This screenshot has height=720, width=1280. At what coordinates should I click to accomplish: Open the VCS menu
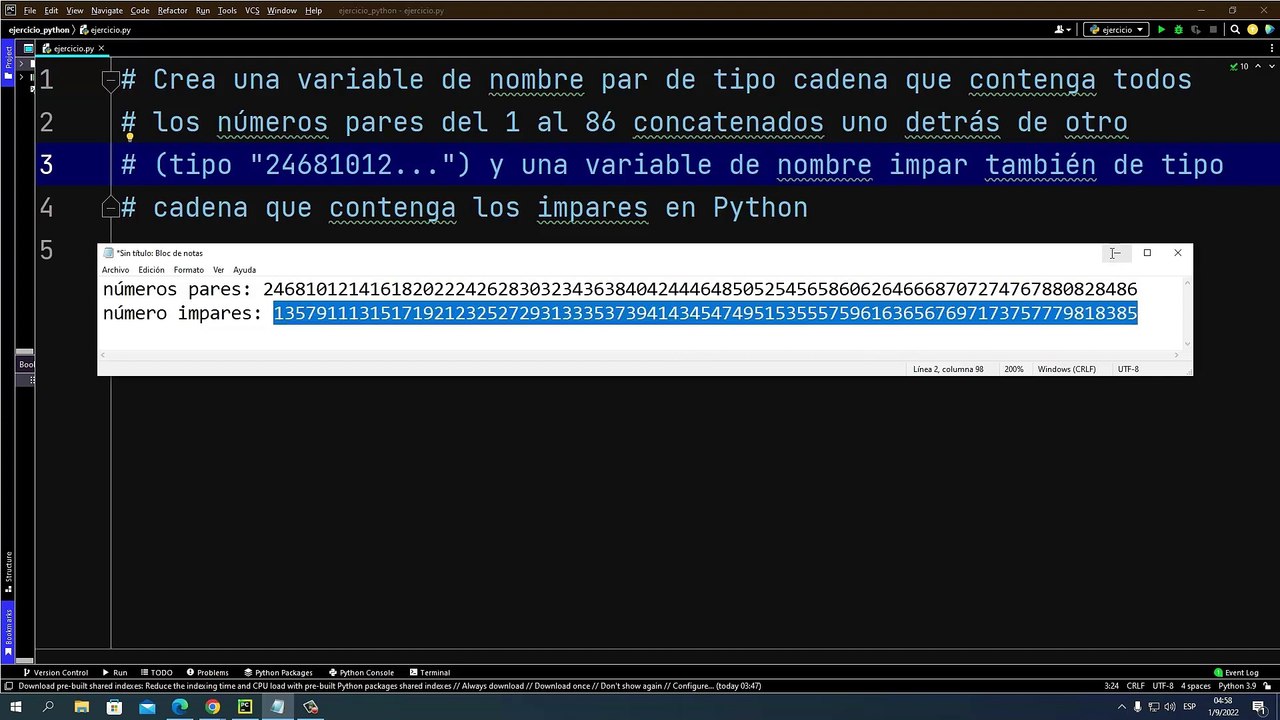pos(252,10)
